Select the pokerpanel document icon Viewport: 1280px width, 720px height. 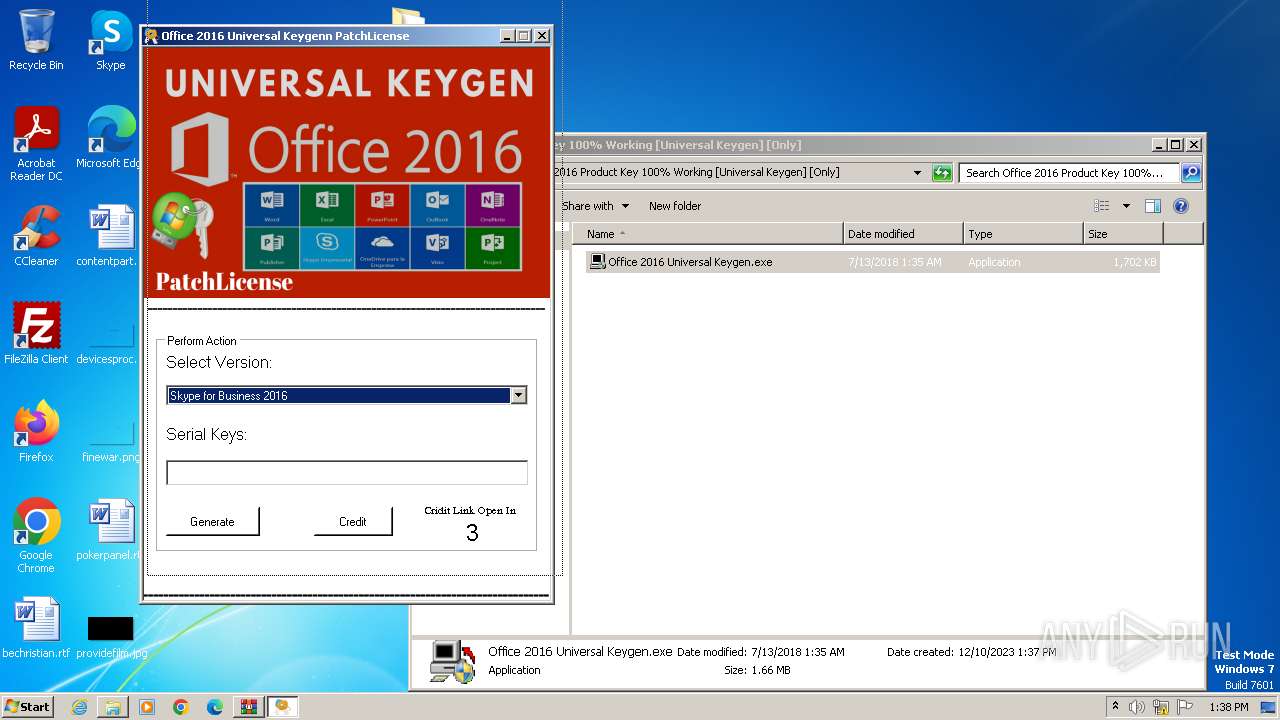coord(110,530)
